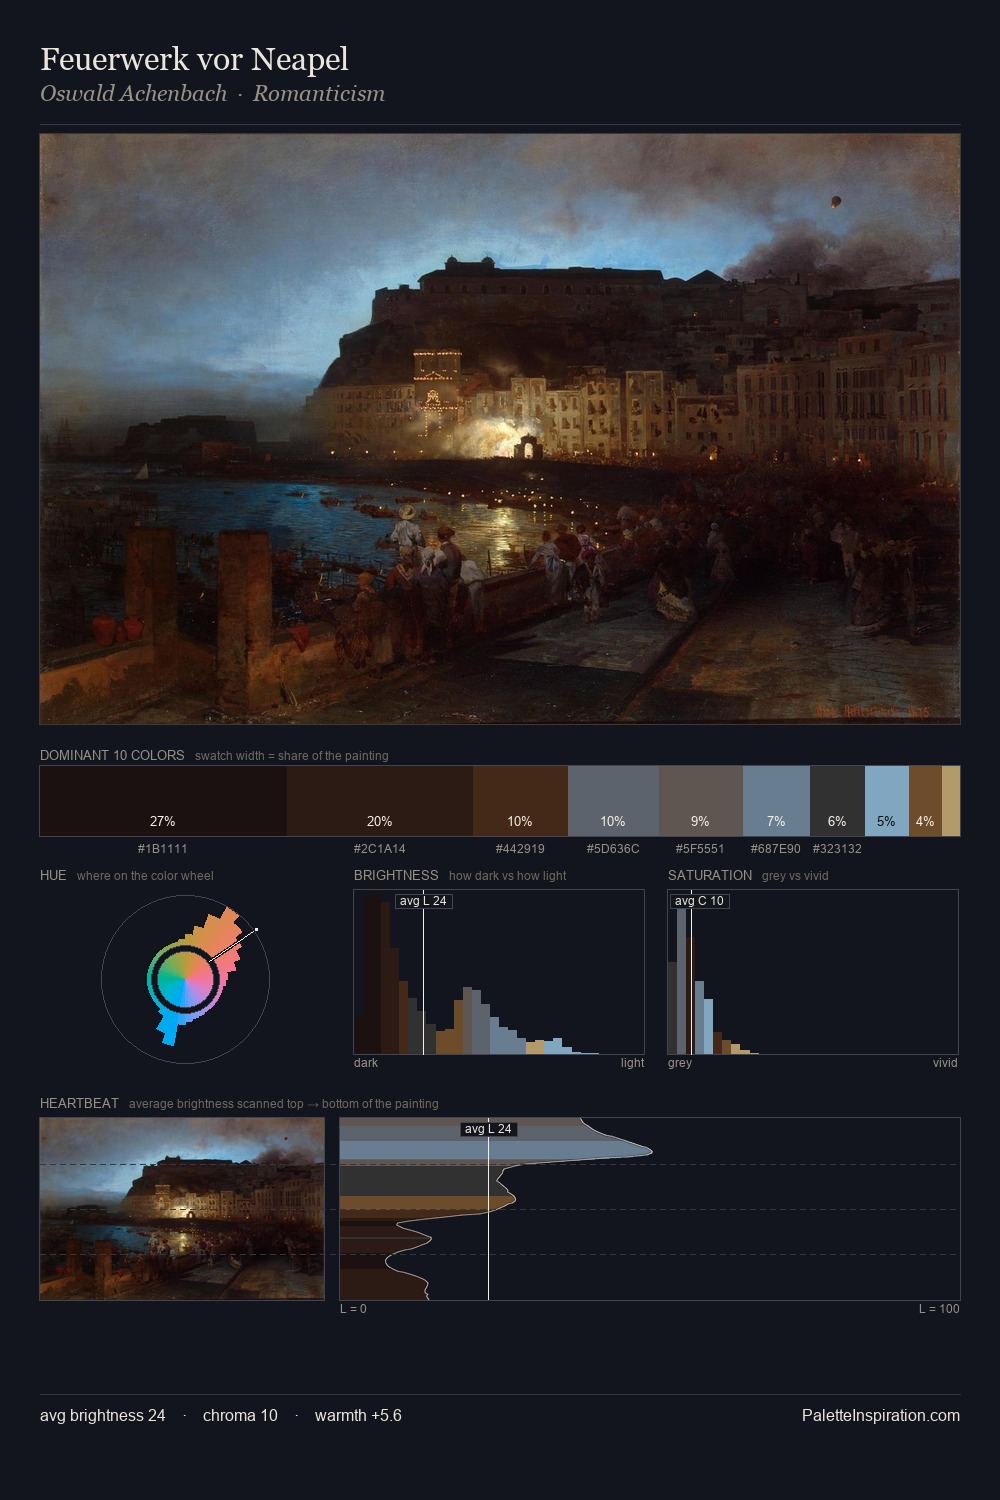1000x1500 pixels.
Task: Click the DOMINANT 10 COLORS heading
Action: click(x=112, y=756)
